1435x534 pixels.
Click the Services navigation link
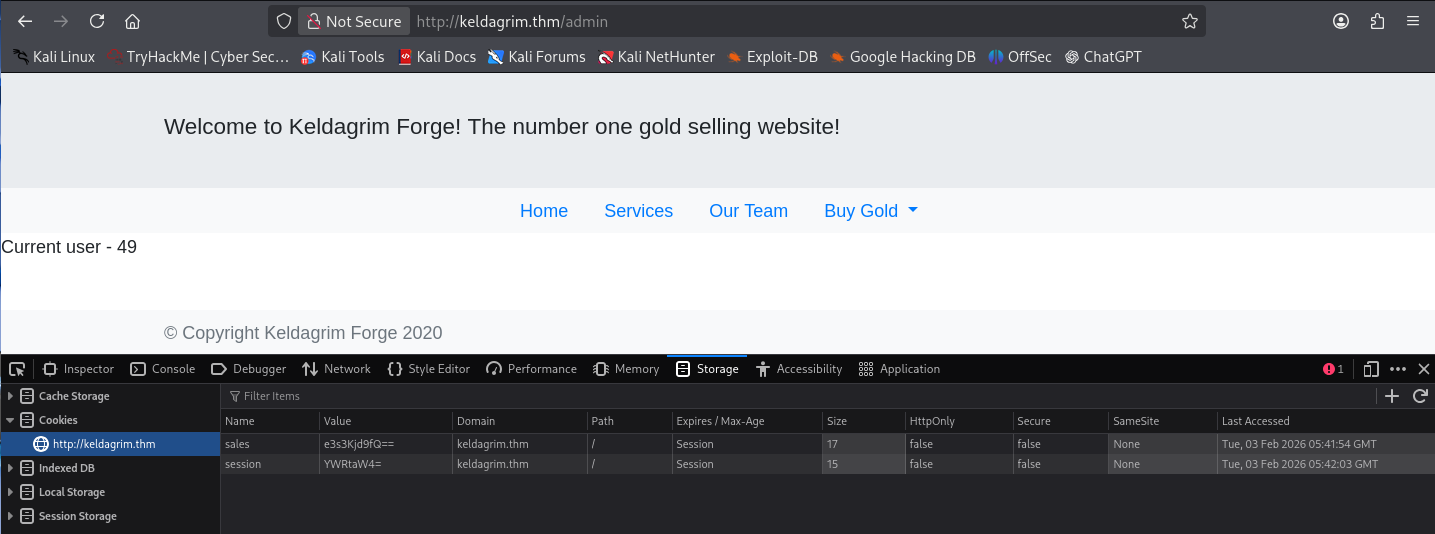click(x=638, y=211)
